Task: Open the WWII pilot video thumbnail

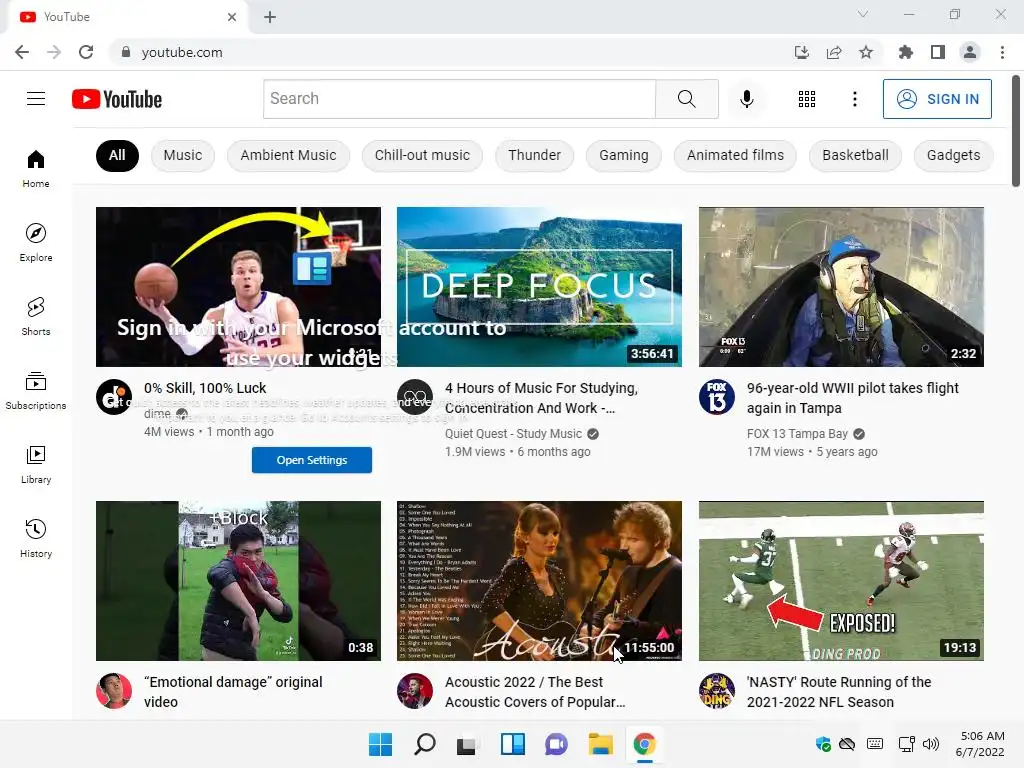Action: coord(841,287)
